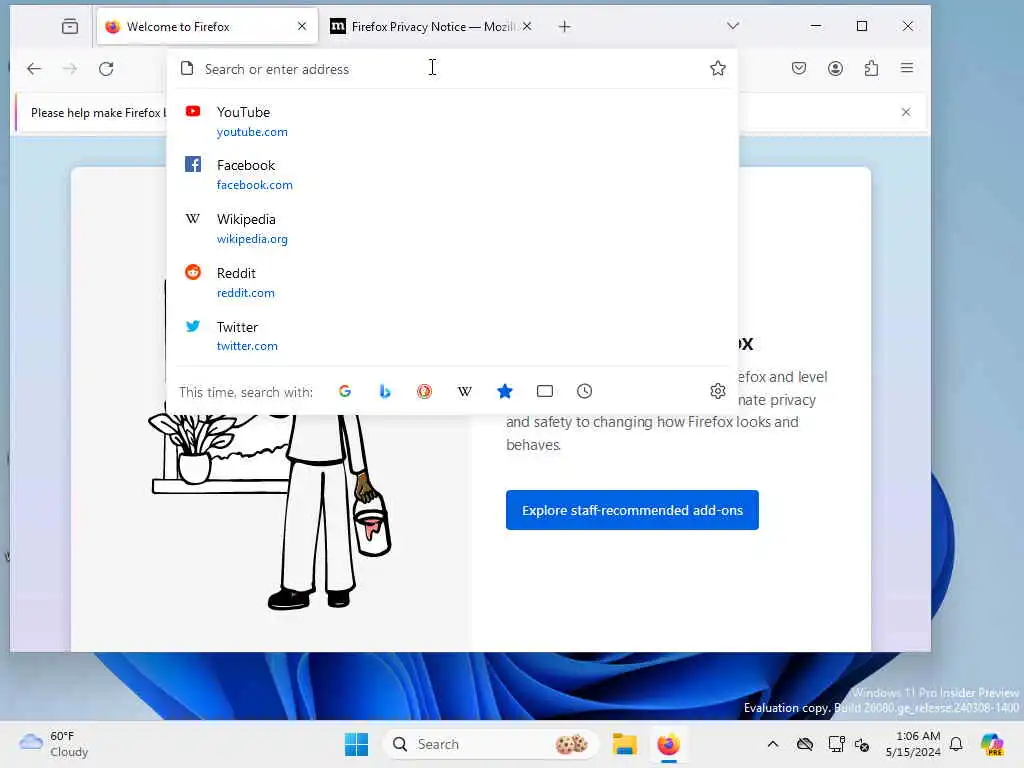Show hidden system tray icons chevron
The height and width of the screenshot is (768, 1024).
click(x=773, y=744)
